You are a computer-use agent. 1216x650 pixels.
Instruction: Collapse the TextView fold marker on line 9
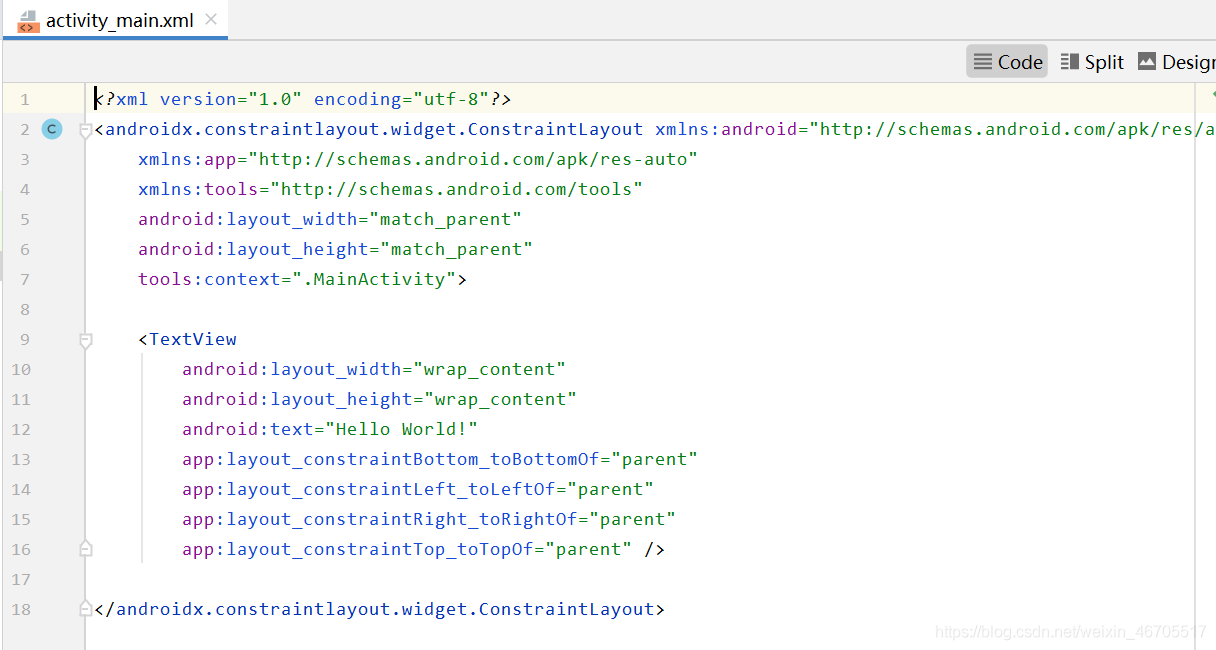click(85, 340)
